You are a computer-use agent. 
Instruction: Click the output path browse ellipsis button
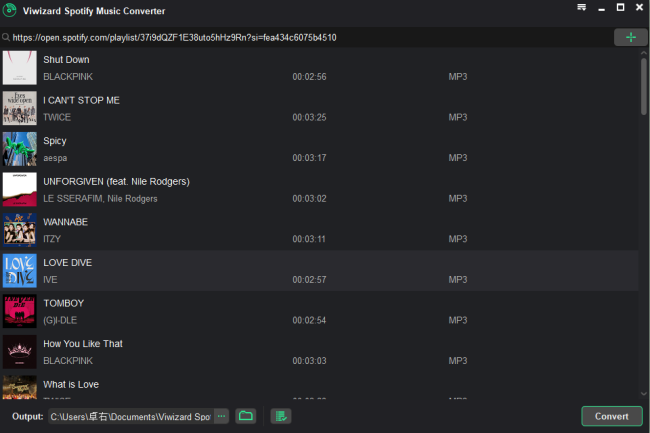click(221, 416)
